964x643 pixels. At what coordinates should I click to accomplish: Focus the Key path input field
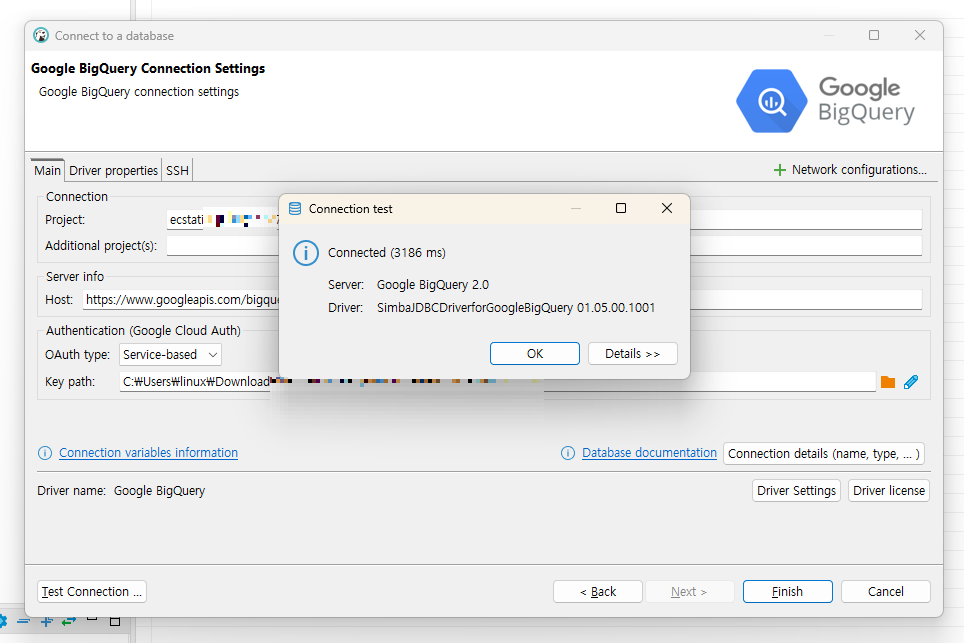point(497,382)
